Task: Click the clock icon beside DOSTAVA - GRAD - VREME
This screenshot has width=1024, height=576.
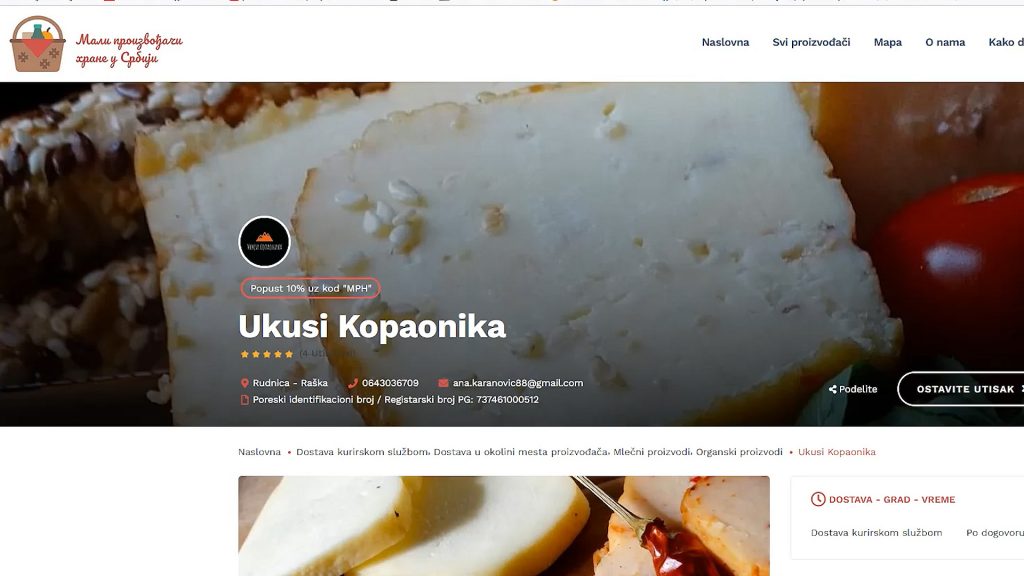Action: click(x=818, y=500)
